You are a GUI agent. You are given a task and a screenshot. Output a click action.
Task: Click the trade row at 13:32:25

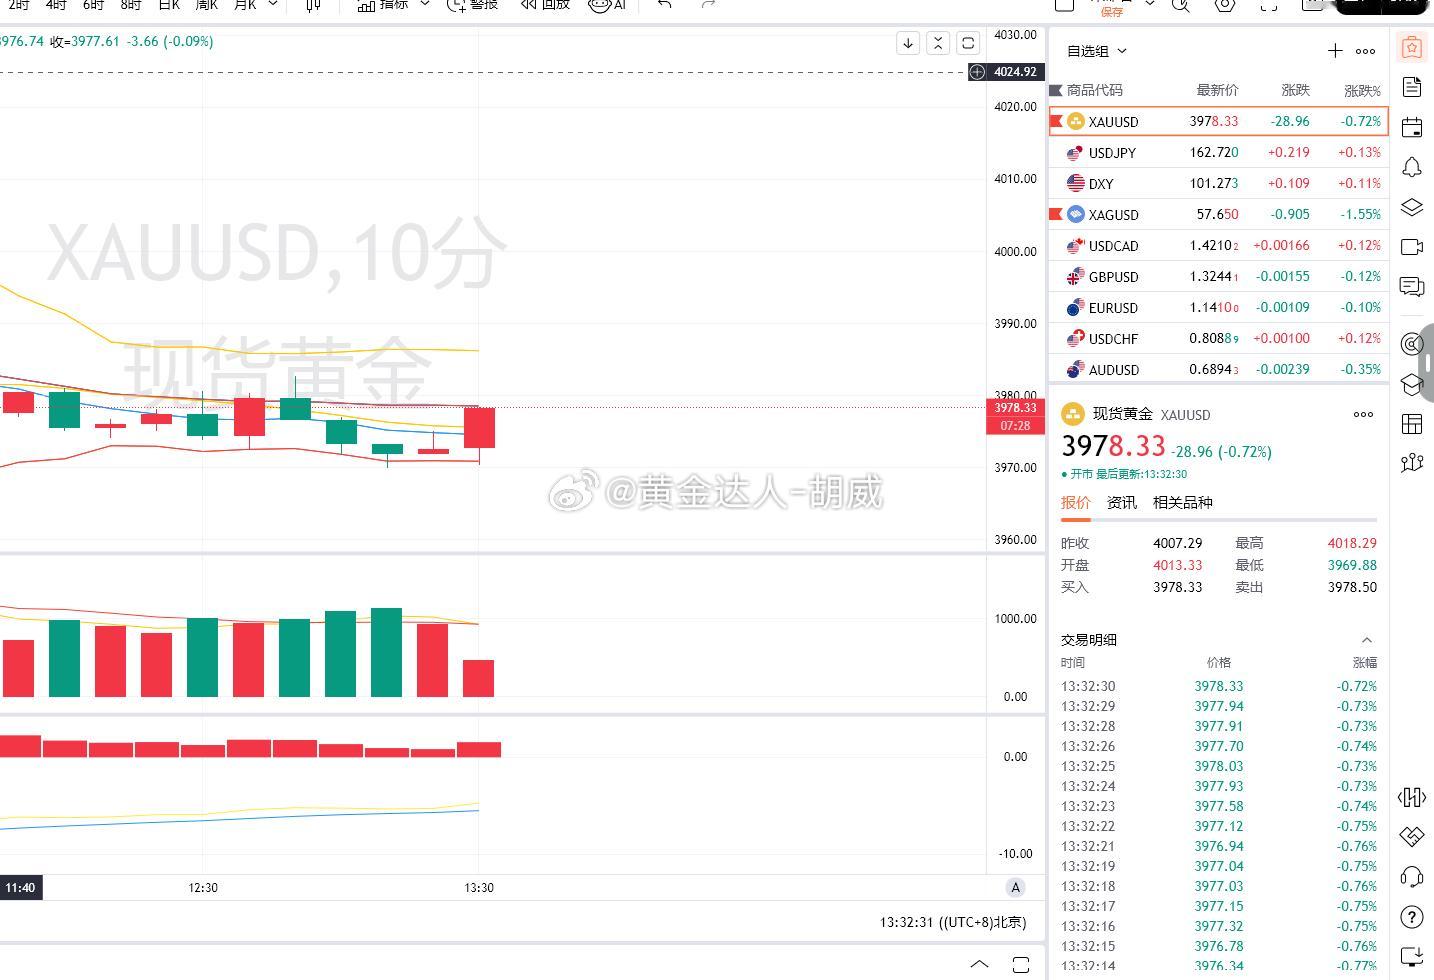coord(1219,766)
